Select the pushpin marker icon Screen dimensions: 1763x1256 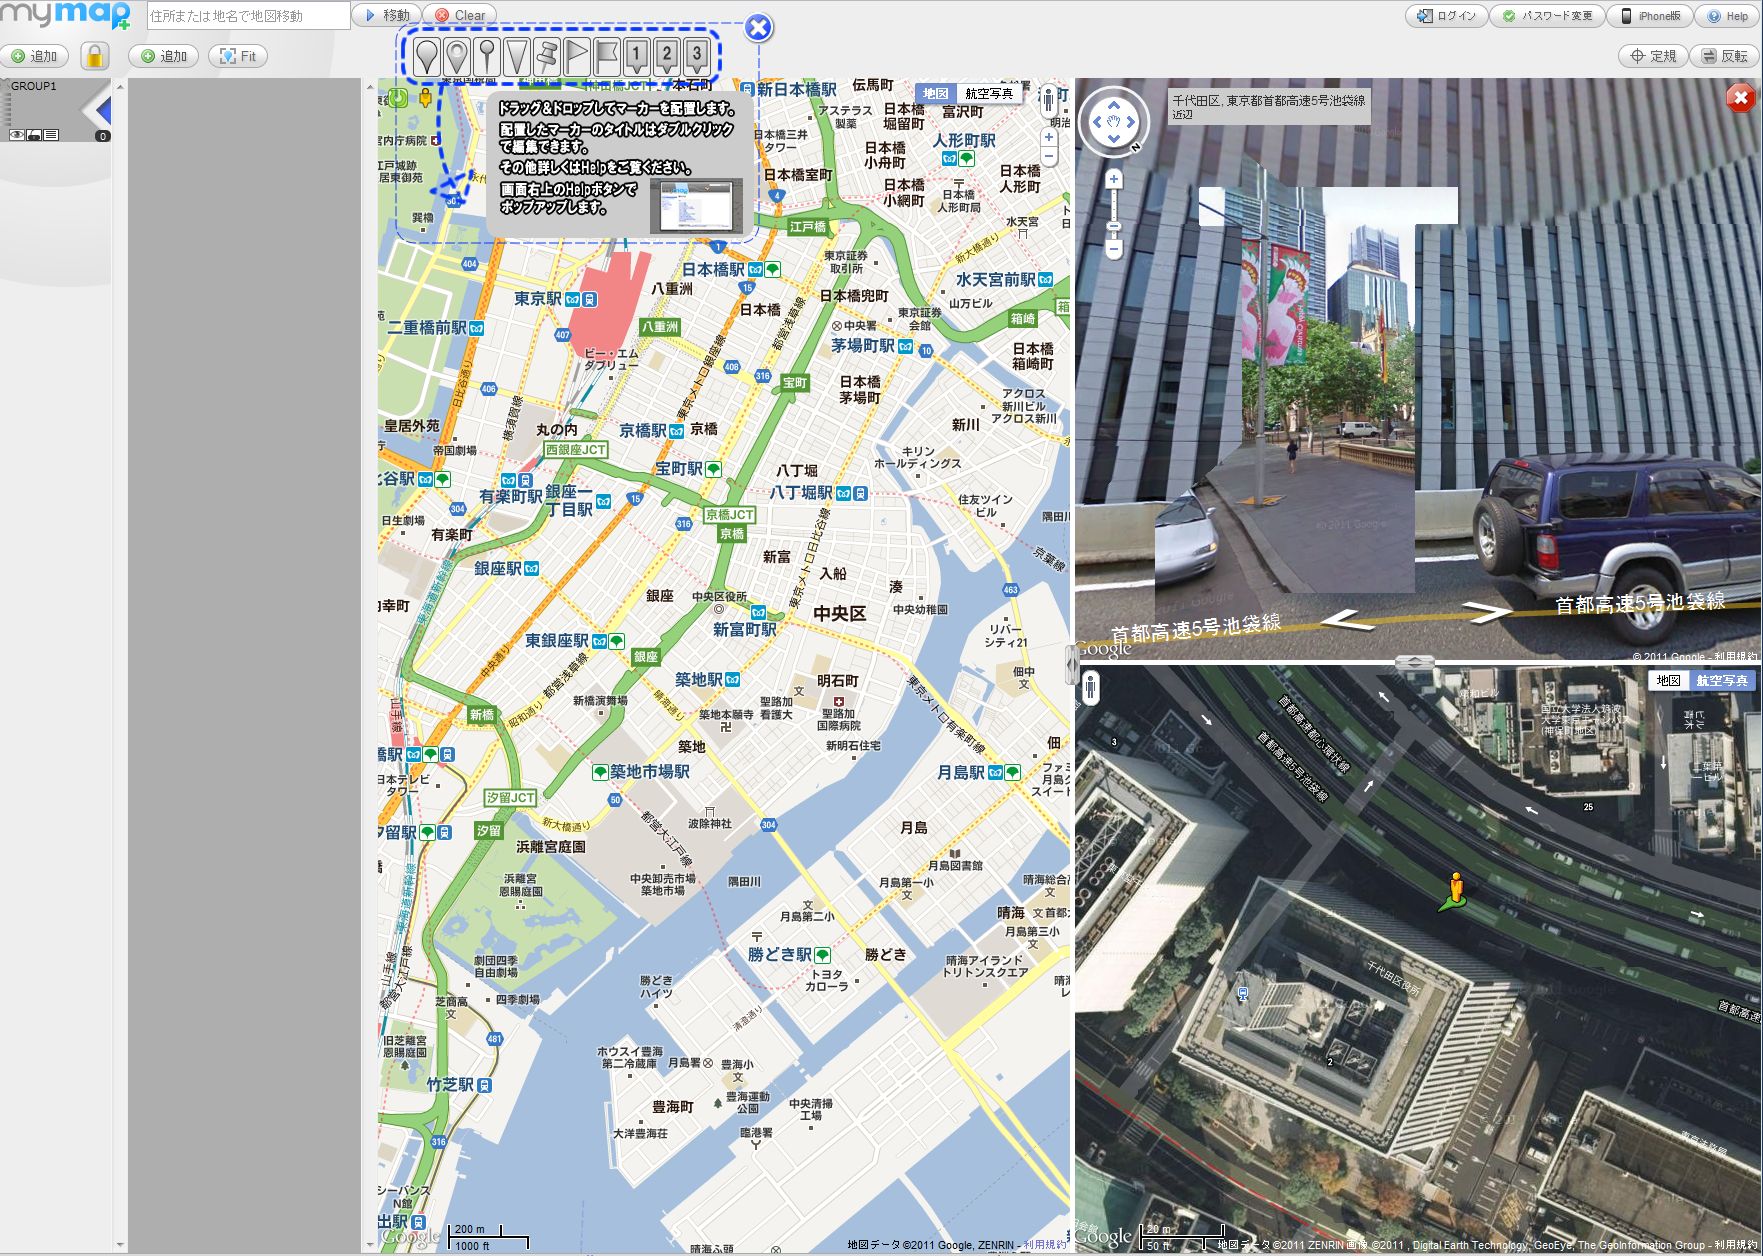[x=547, y=55]
